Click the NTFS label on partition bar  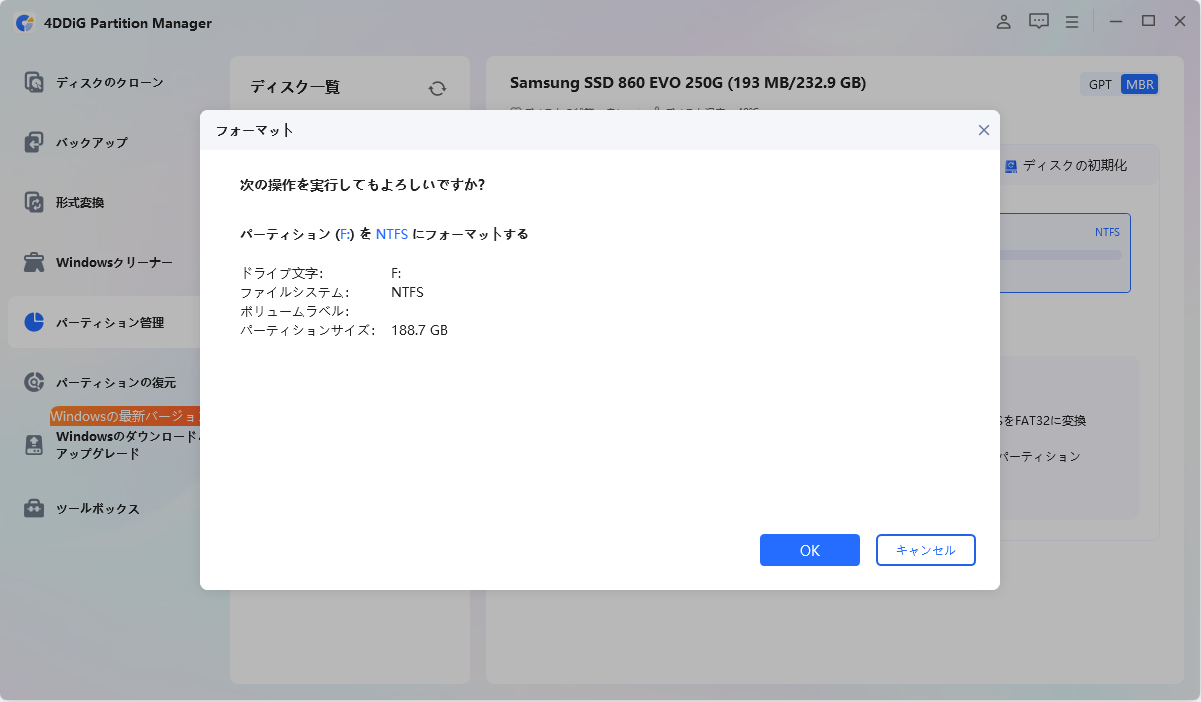click(x=1107, y=232)
